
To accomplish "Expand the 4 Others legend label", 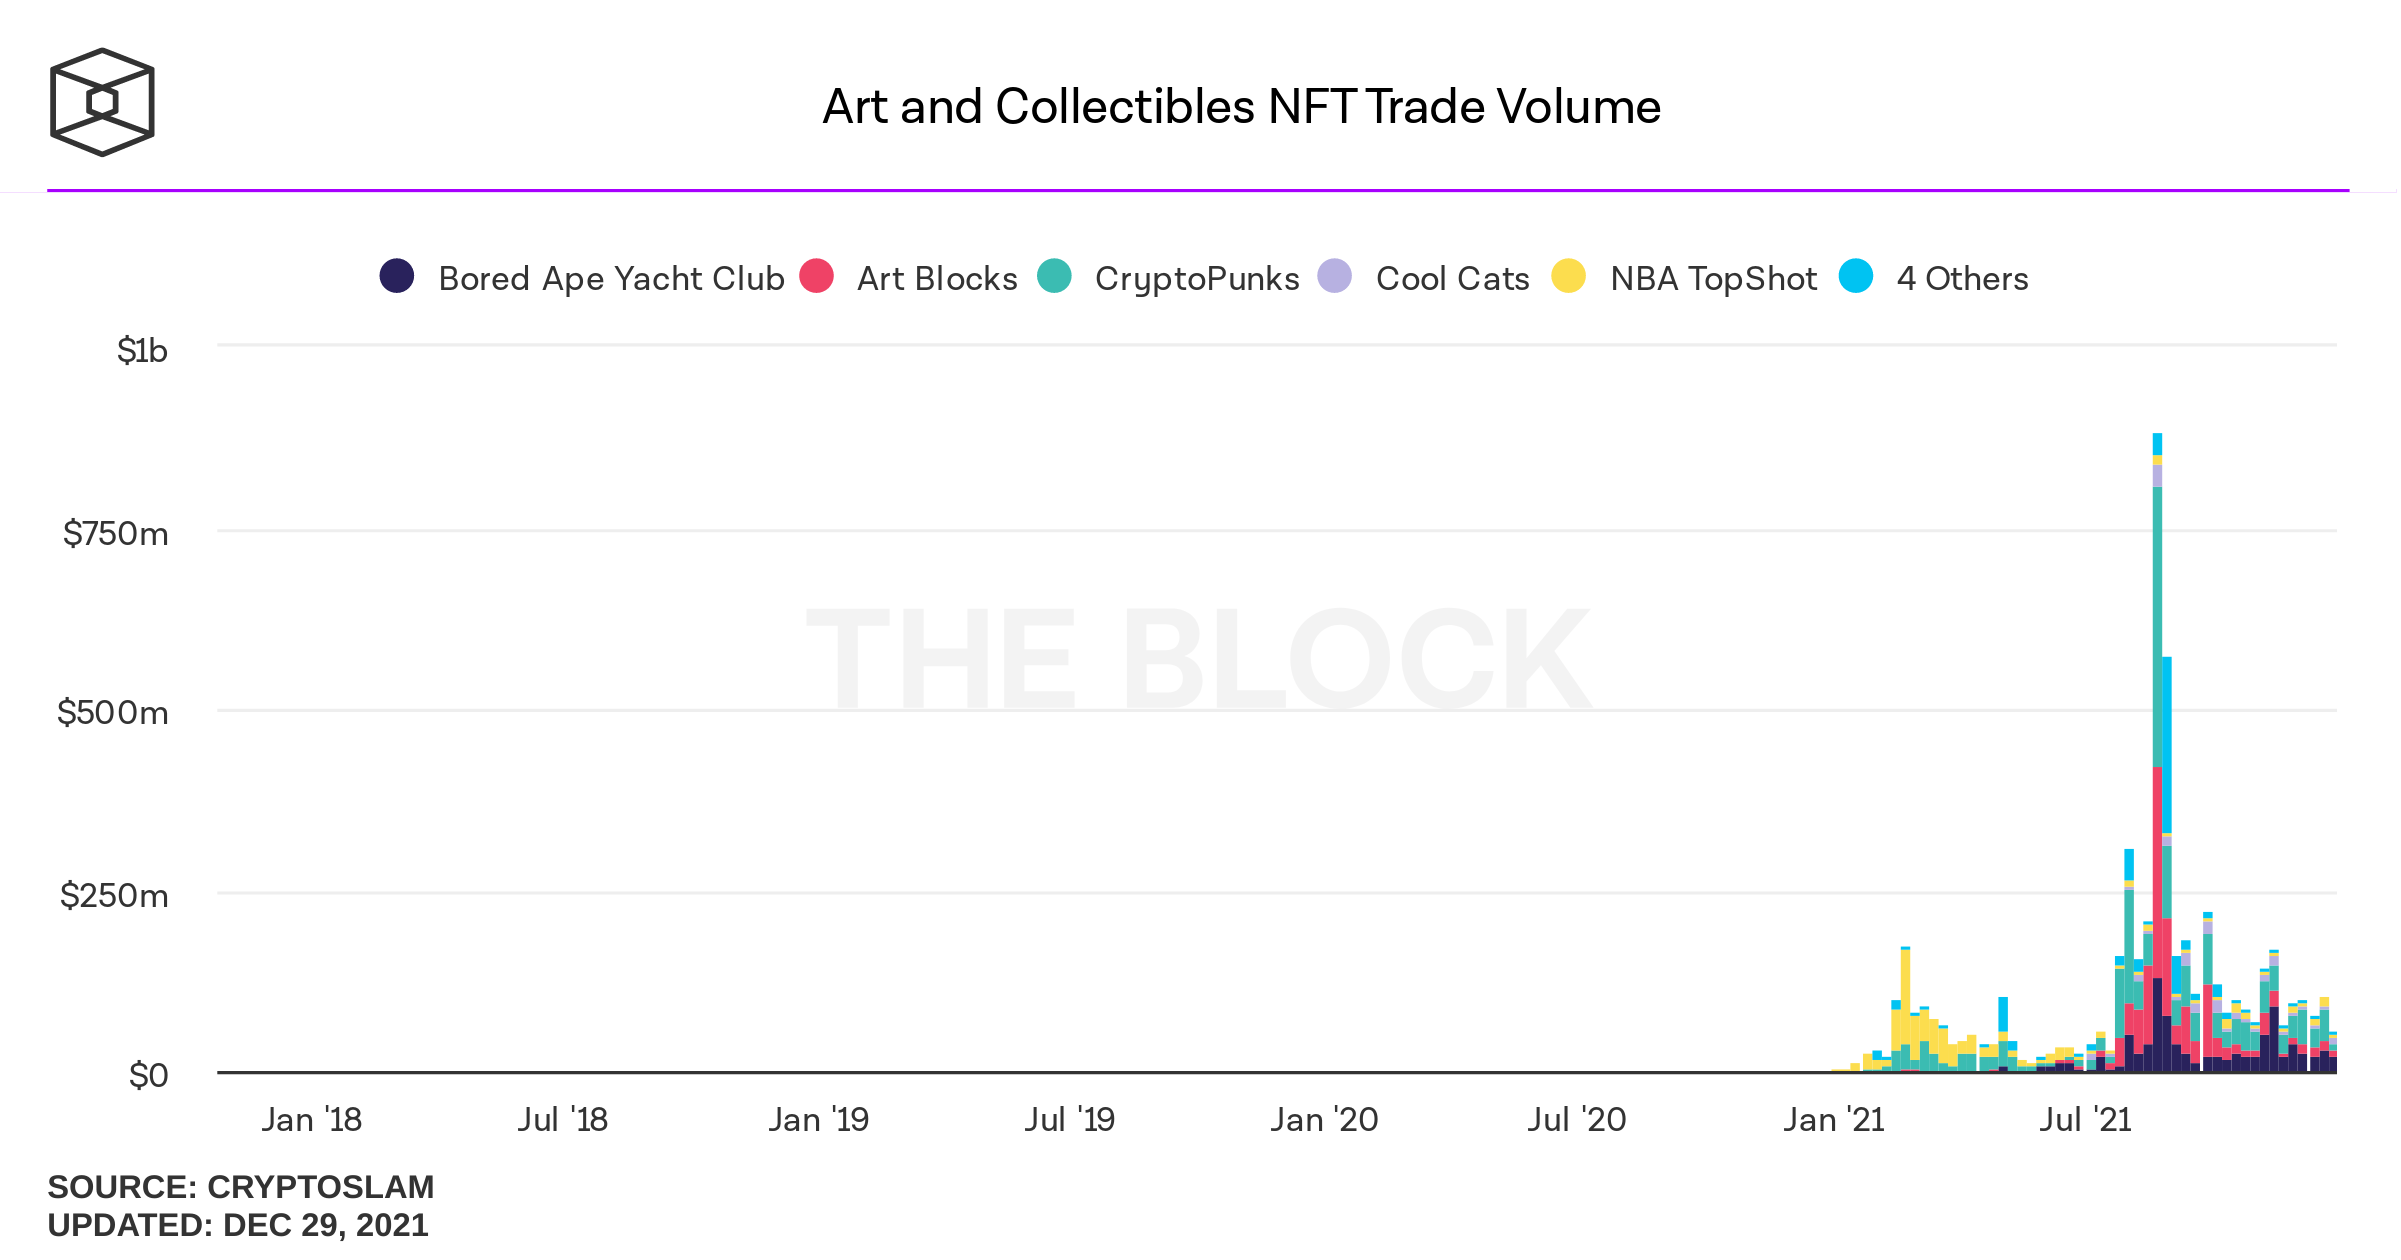I will pyautogui.click(x=1962, y=278).
